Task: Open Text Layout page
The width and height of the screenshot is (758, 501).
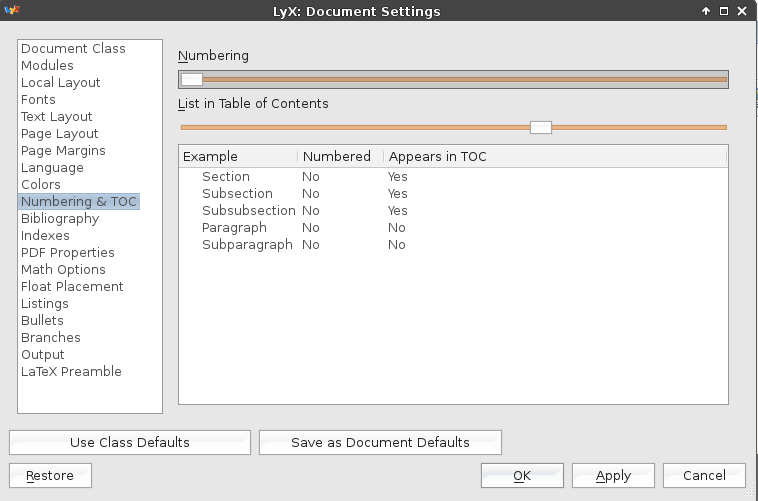Action: tap(57, 117)
